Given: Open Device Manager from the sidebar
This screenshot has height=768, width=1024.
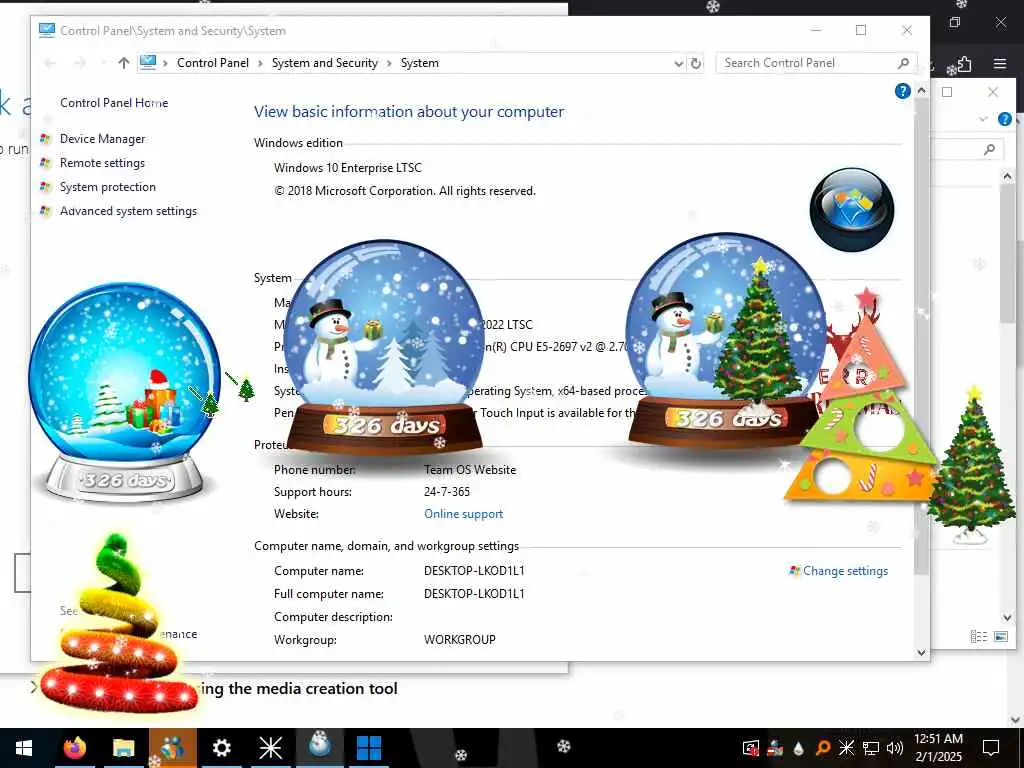Looking at the screenshot, I should point(103,138).
